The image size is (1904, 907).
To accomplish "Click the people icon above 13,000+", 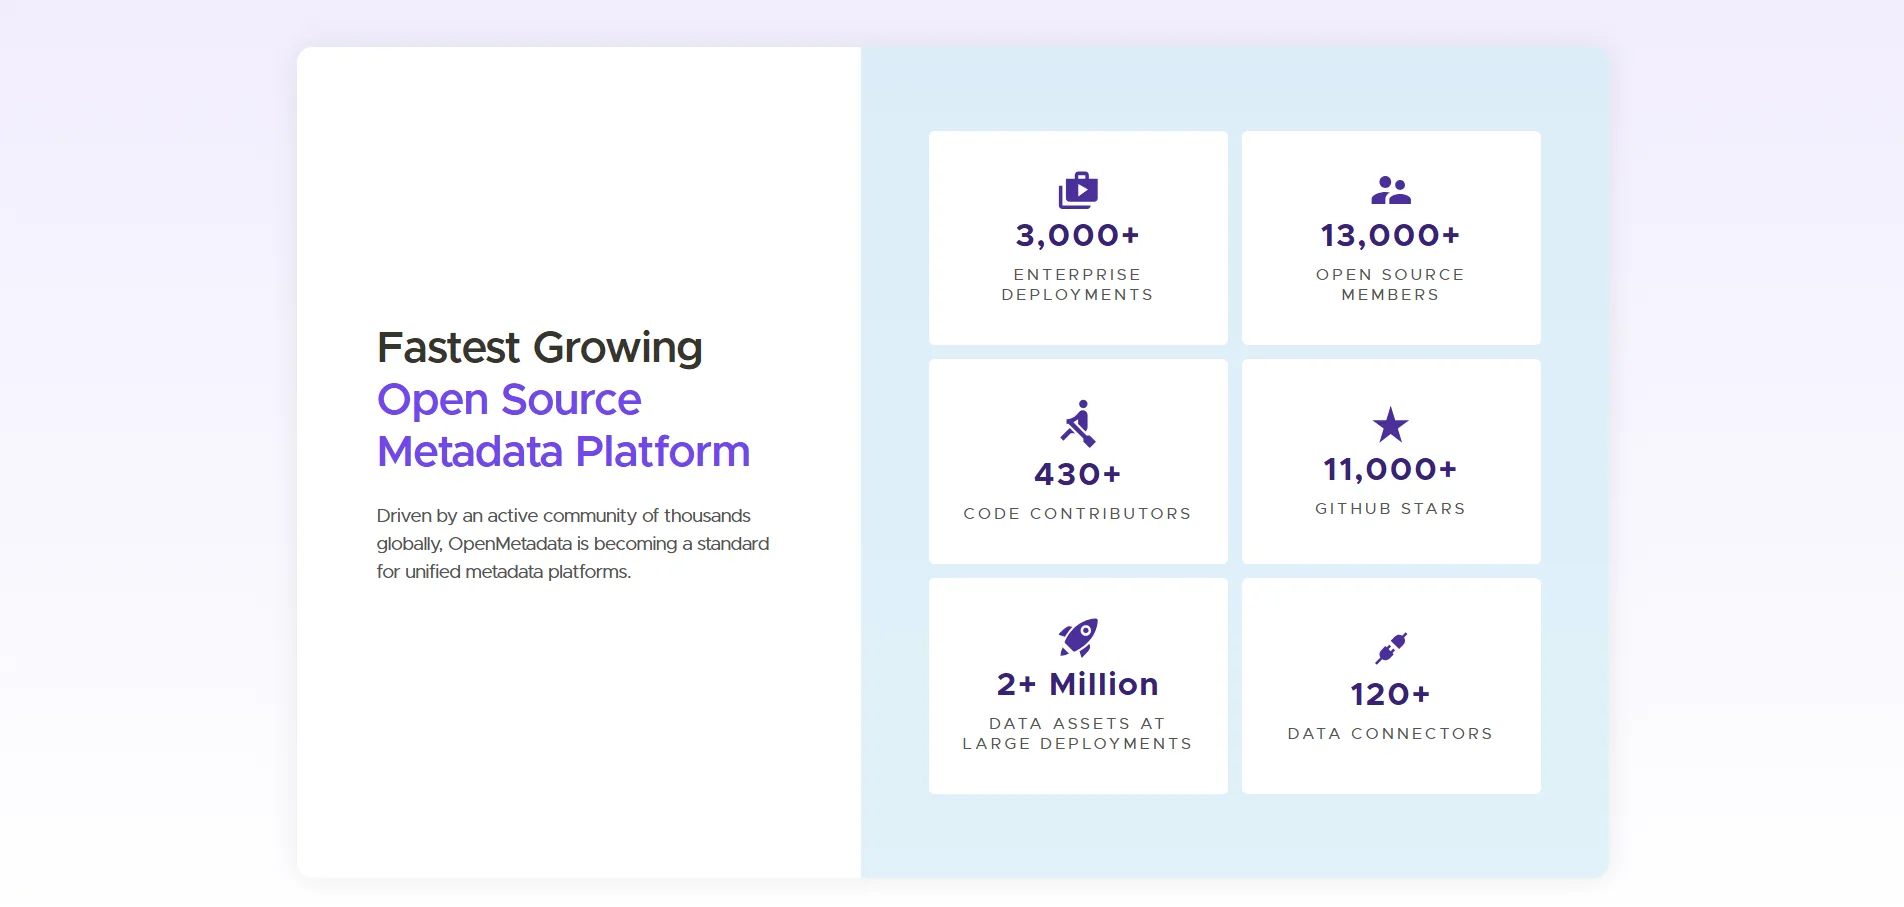I will click(x=1390, y=190).
